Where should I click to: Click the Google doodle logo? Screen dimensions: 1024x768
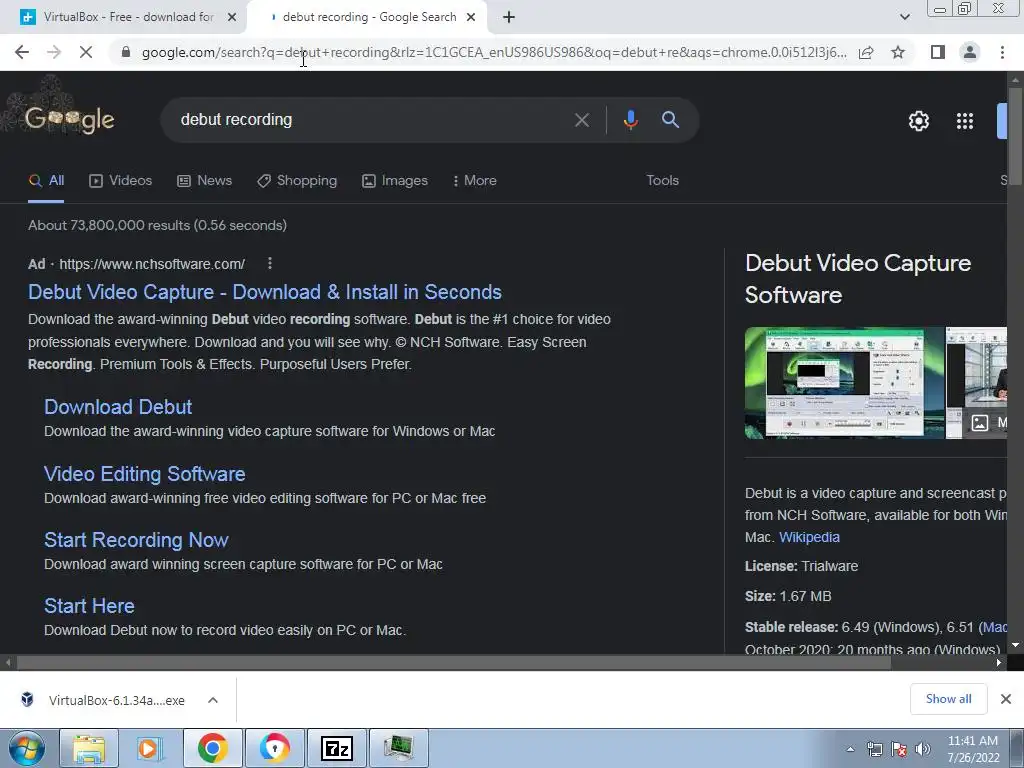pos(69,120)
